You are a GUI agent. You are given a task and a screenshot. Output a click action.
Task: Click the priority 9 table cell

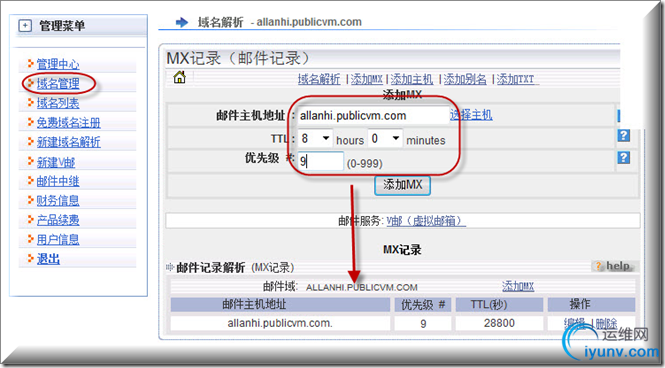(x=423, y=323)
